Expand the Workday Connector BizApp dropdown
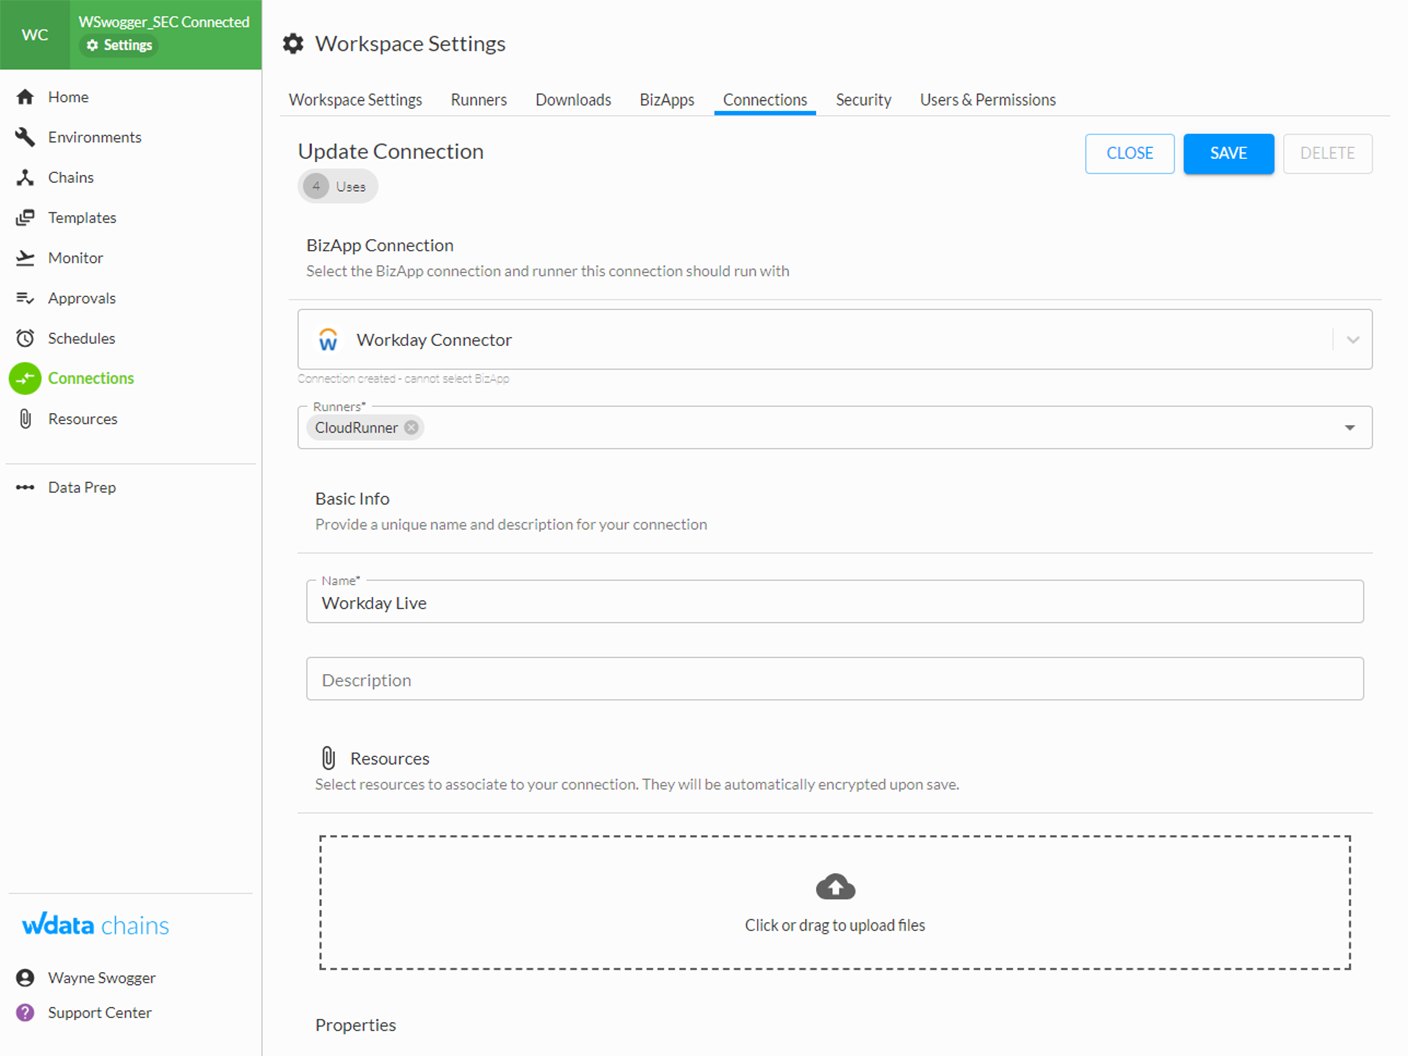Viewport: 1408px width, 1056px height. click(1352, 339)
